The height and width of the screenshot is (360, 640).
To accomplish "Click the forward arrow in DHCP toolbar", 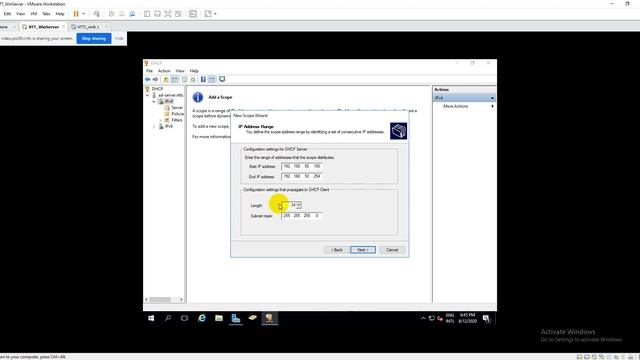I will point(155,79).
